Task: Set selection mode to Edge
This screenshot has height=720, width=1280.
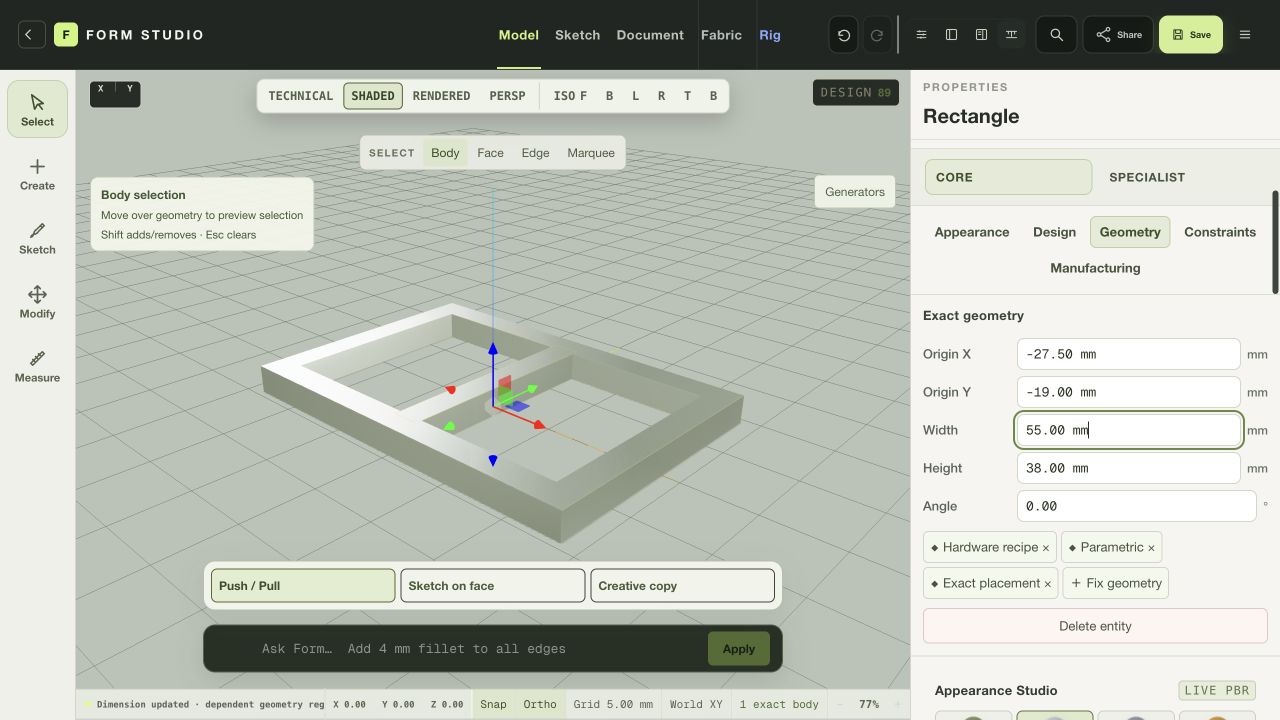Action: (535, 153)
